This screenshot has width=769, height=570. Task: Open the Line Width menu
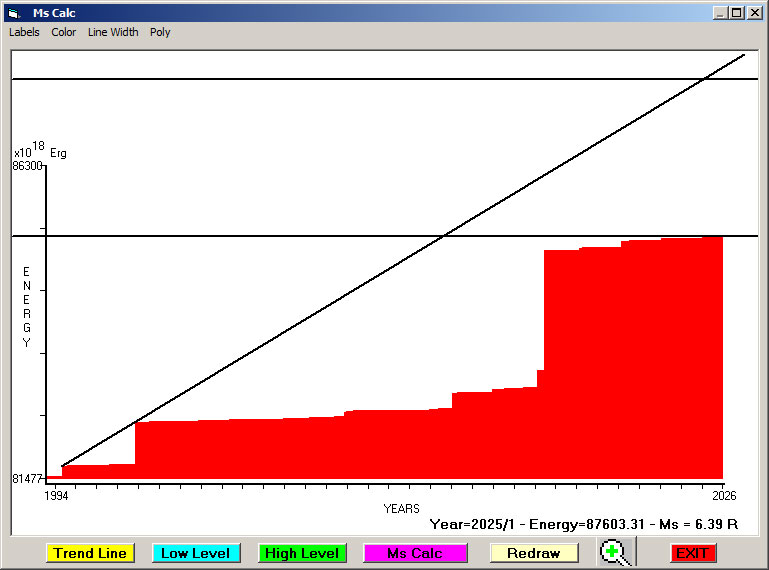coord(113,32)
